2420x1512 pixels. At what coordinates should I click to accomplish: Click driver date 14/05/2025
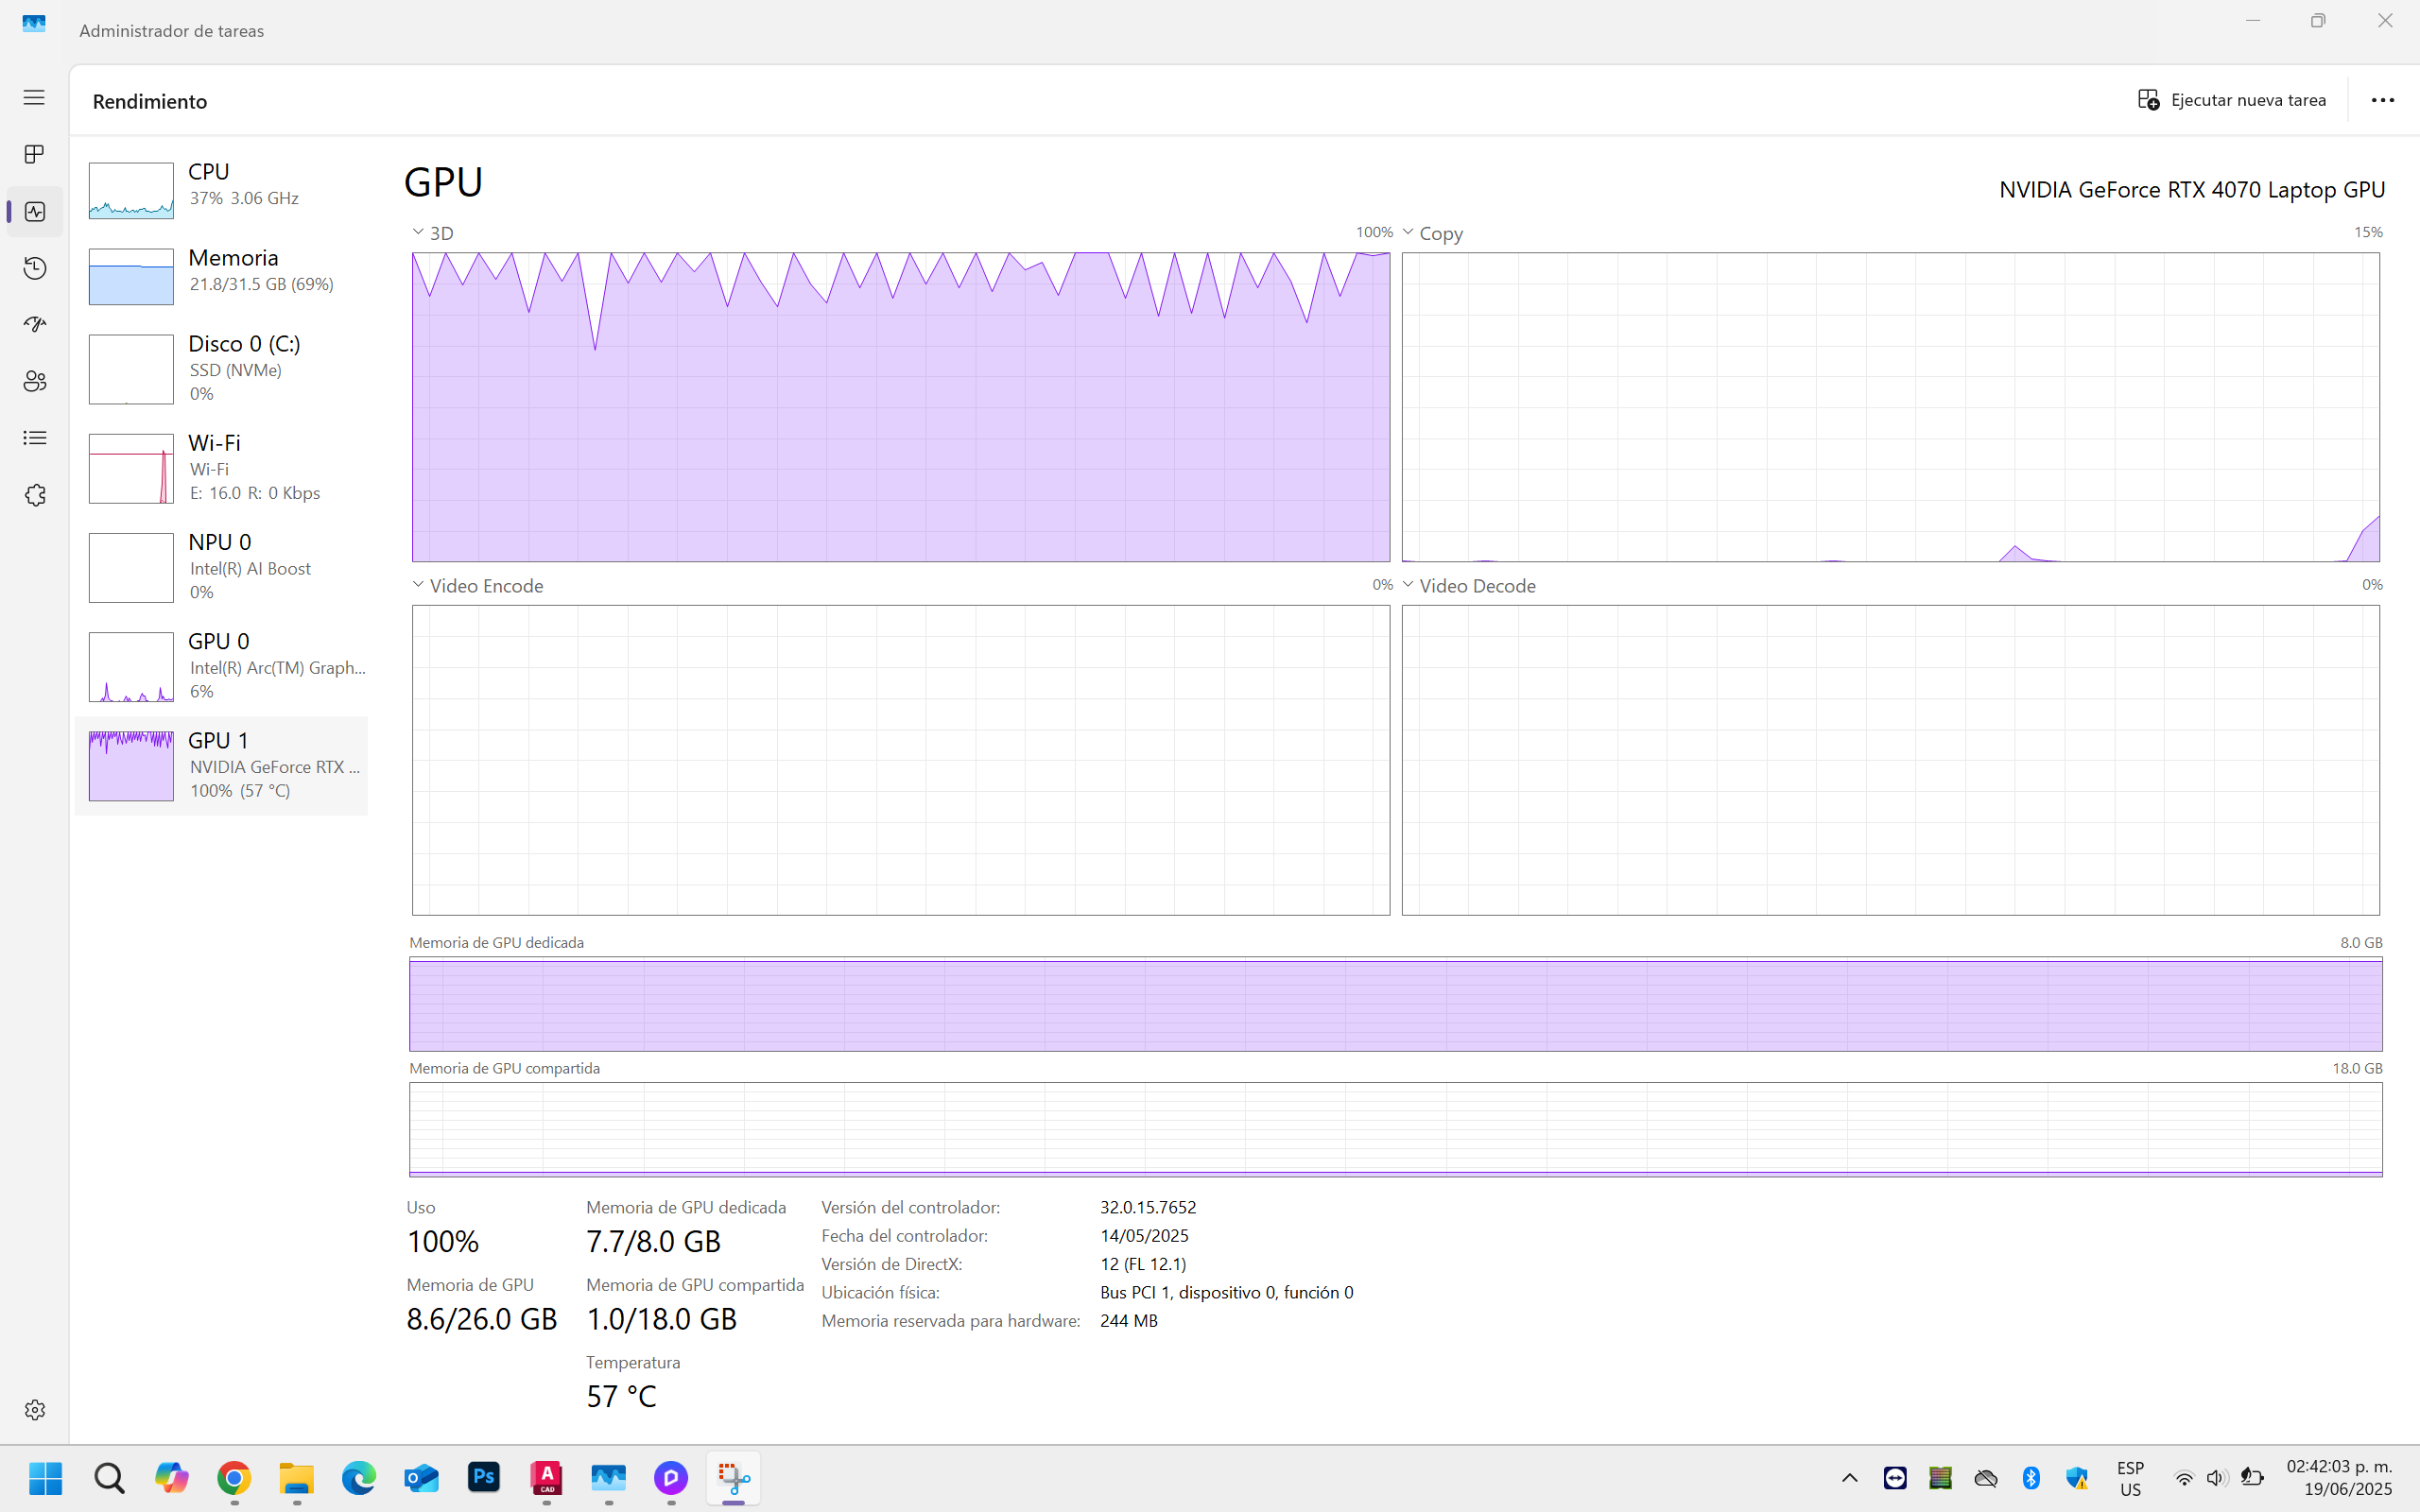[1144, 1236]
